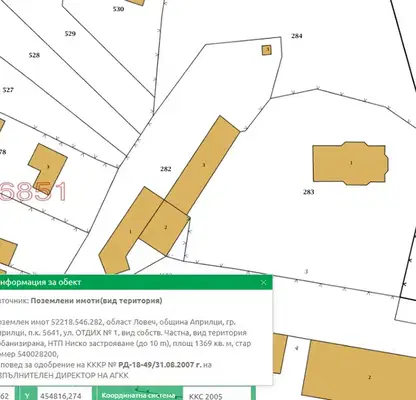This screenshot has height=400, width=416.
Task: Click the long building 3 in parcel 282
Action: 203,165
